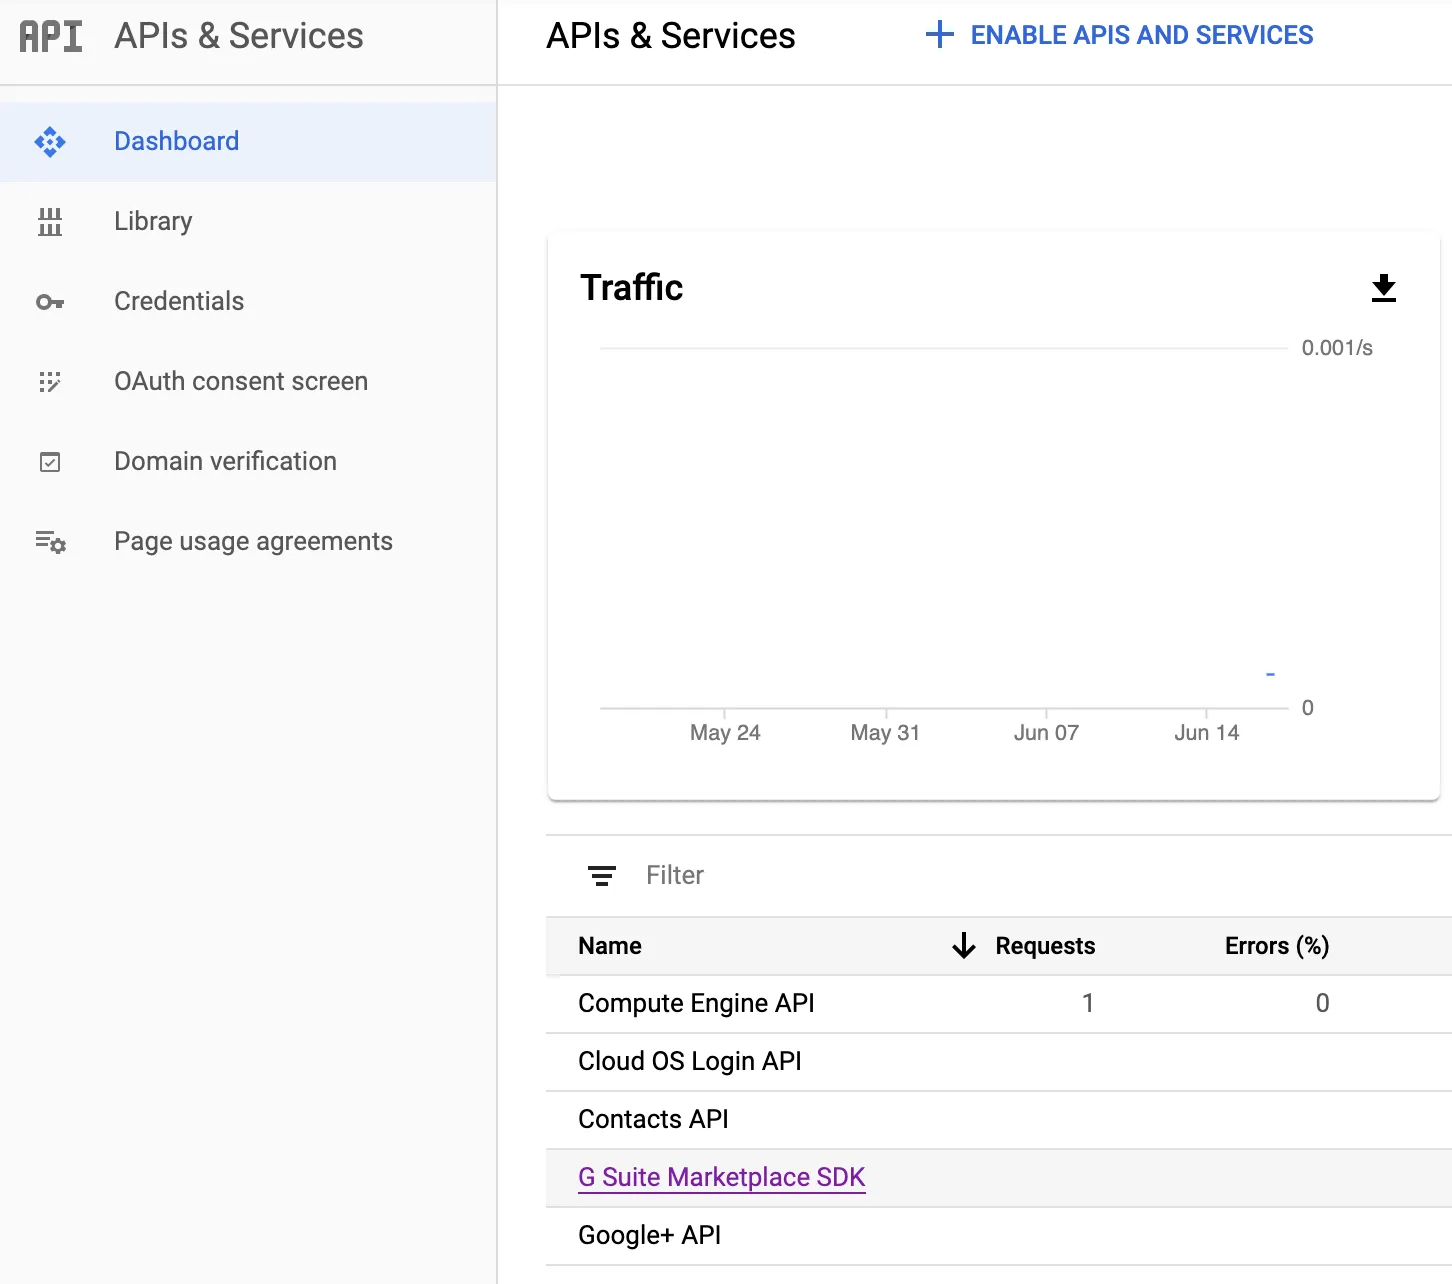Sort table by Errors (%) column

click(x=1276, y=946)
